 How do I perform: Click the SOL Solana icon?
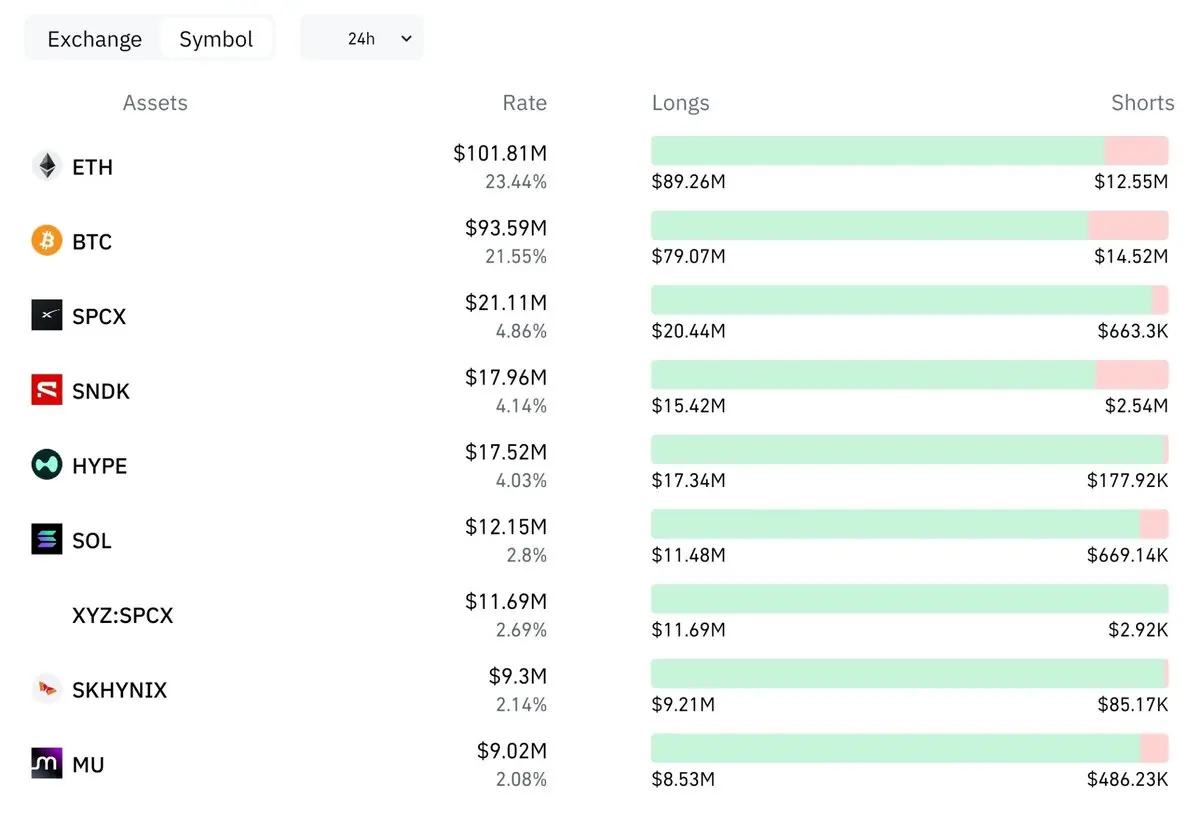click(47, 540)
